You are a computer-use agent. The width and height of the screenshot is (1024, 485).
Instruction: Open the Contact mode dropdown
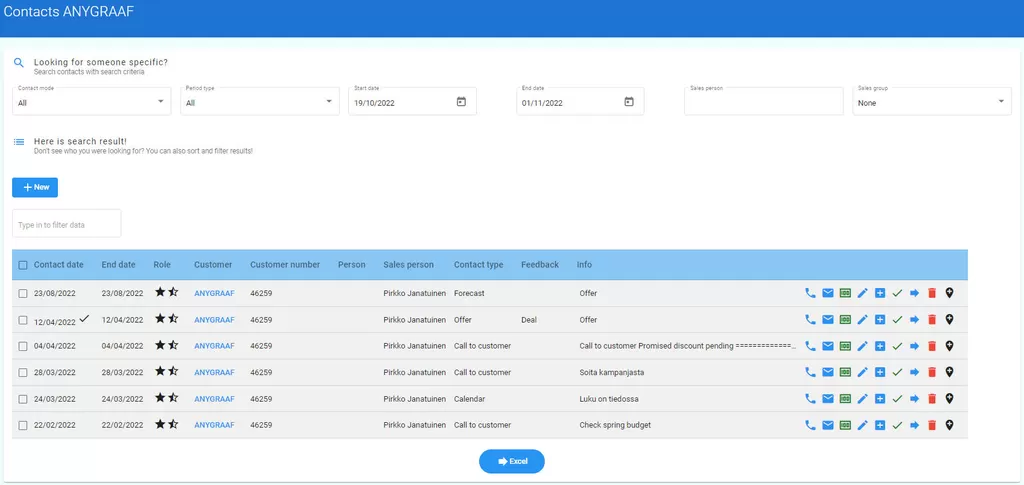pyautogui.click(x=91, y=102)
